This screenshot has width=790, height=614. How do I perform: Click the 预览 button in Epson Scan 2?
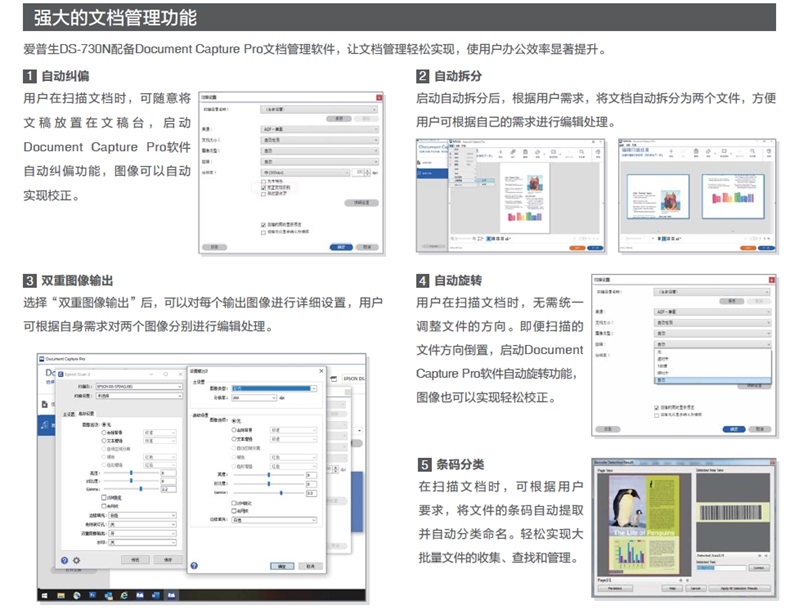point(135,560)
